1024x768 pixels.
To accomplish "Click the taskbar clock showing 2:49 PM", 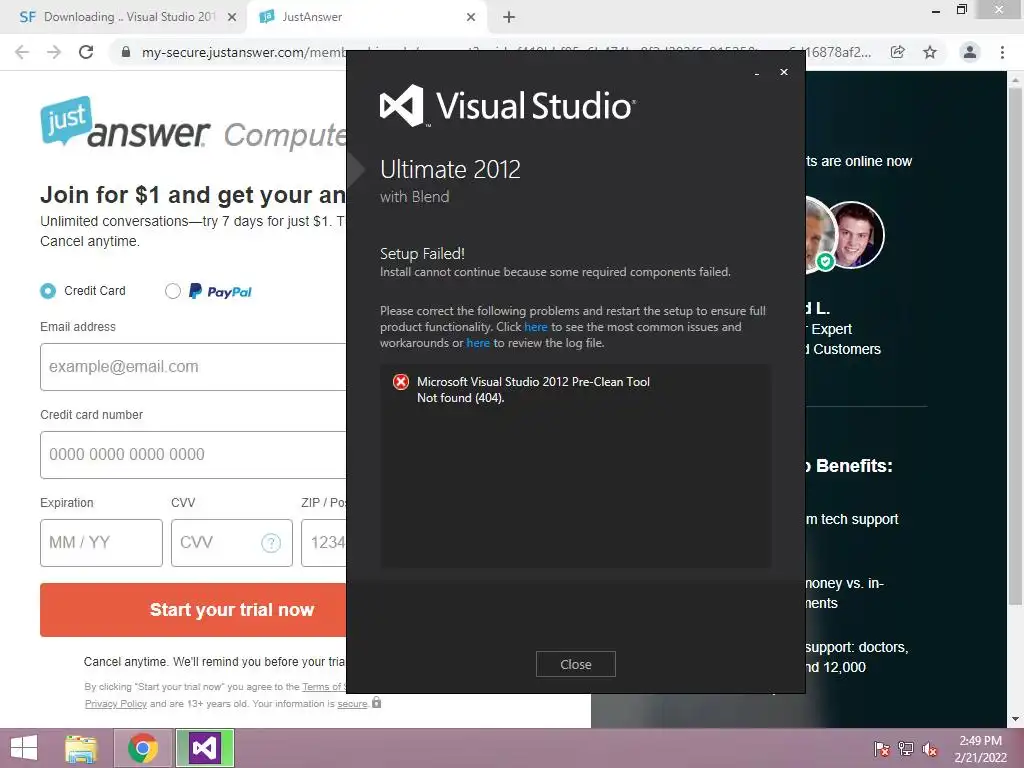I will (x=980, y=748).
